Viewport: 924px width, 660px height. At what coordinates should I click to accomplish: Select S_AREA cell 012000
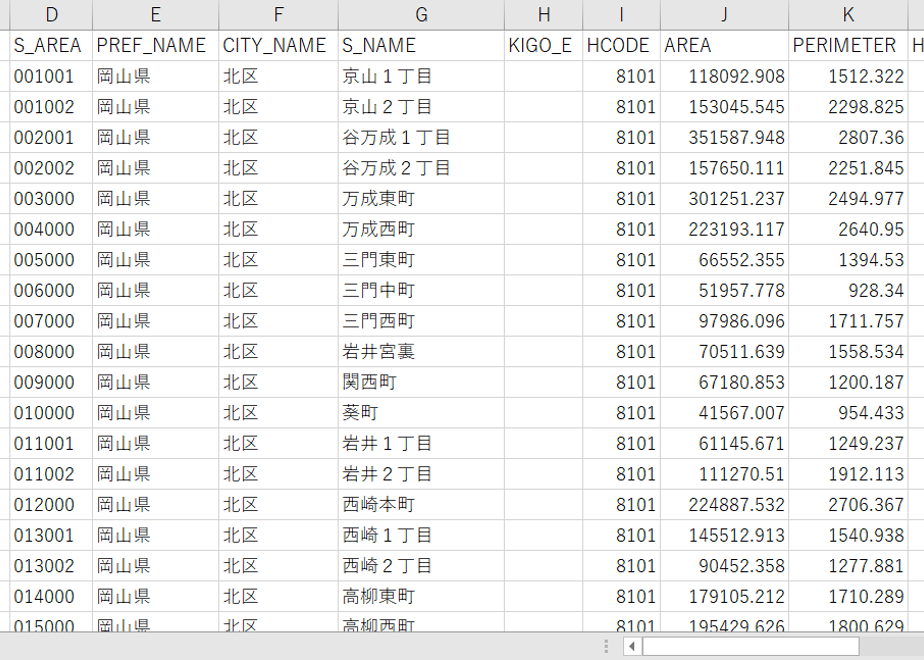(51, 505)
